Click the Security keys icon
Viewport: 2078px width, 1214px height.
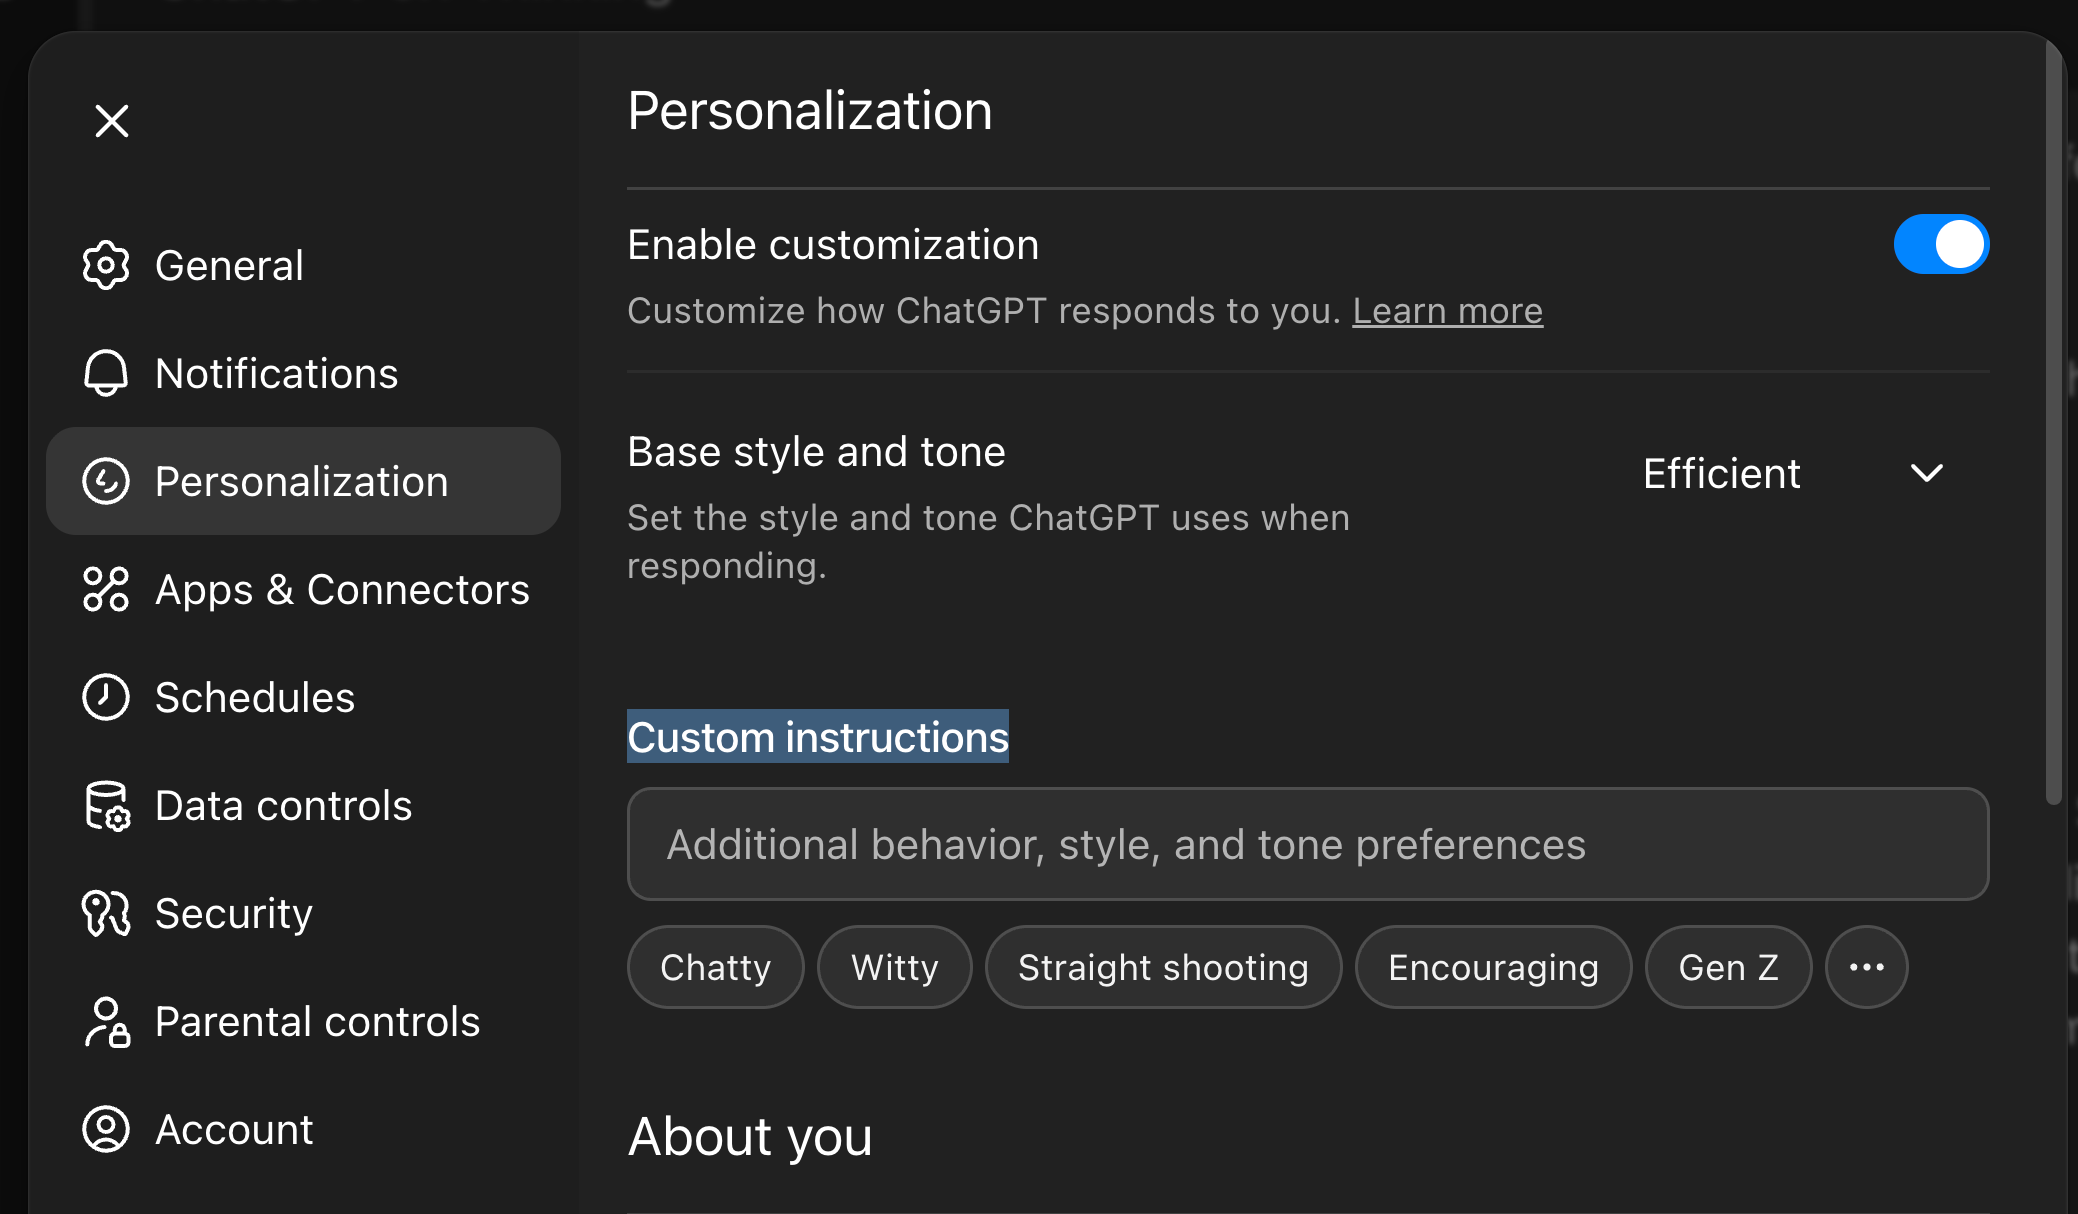pos(106,913)
